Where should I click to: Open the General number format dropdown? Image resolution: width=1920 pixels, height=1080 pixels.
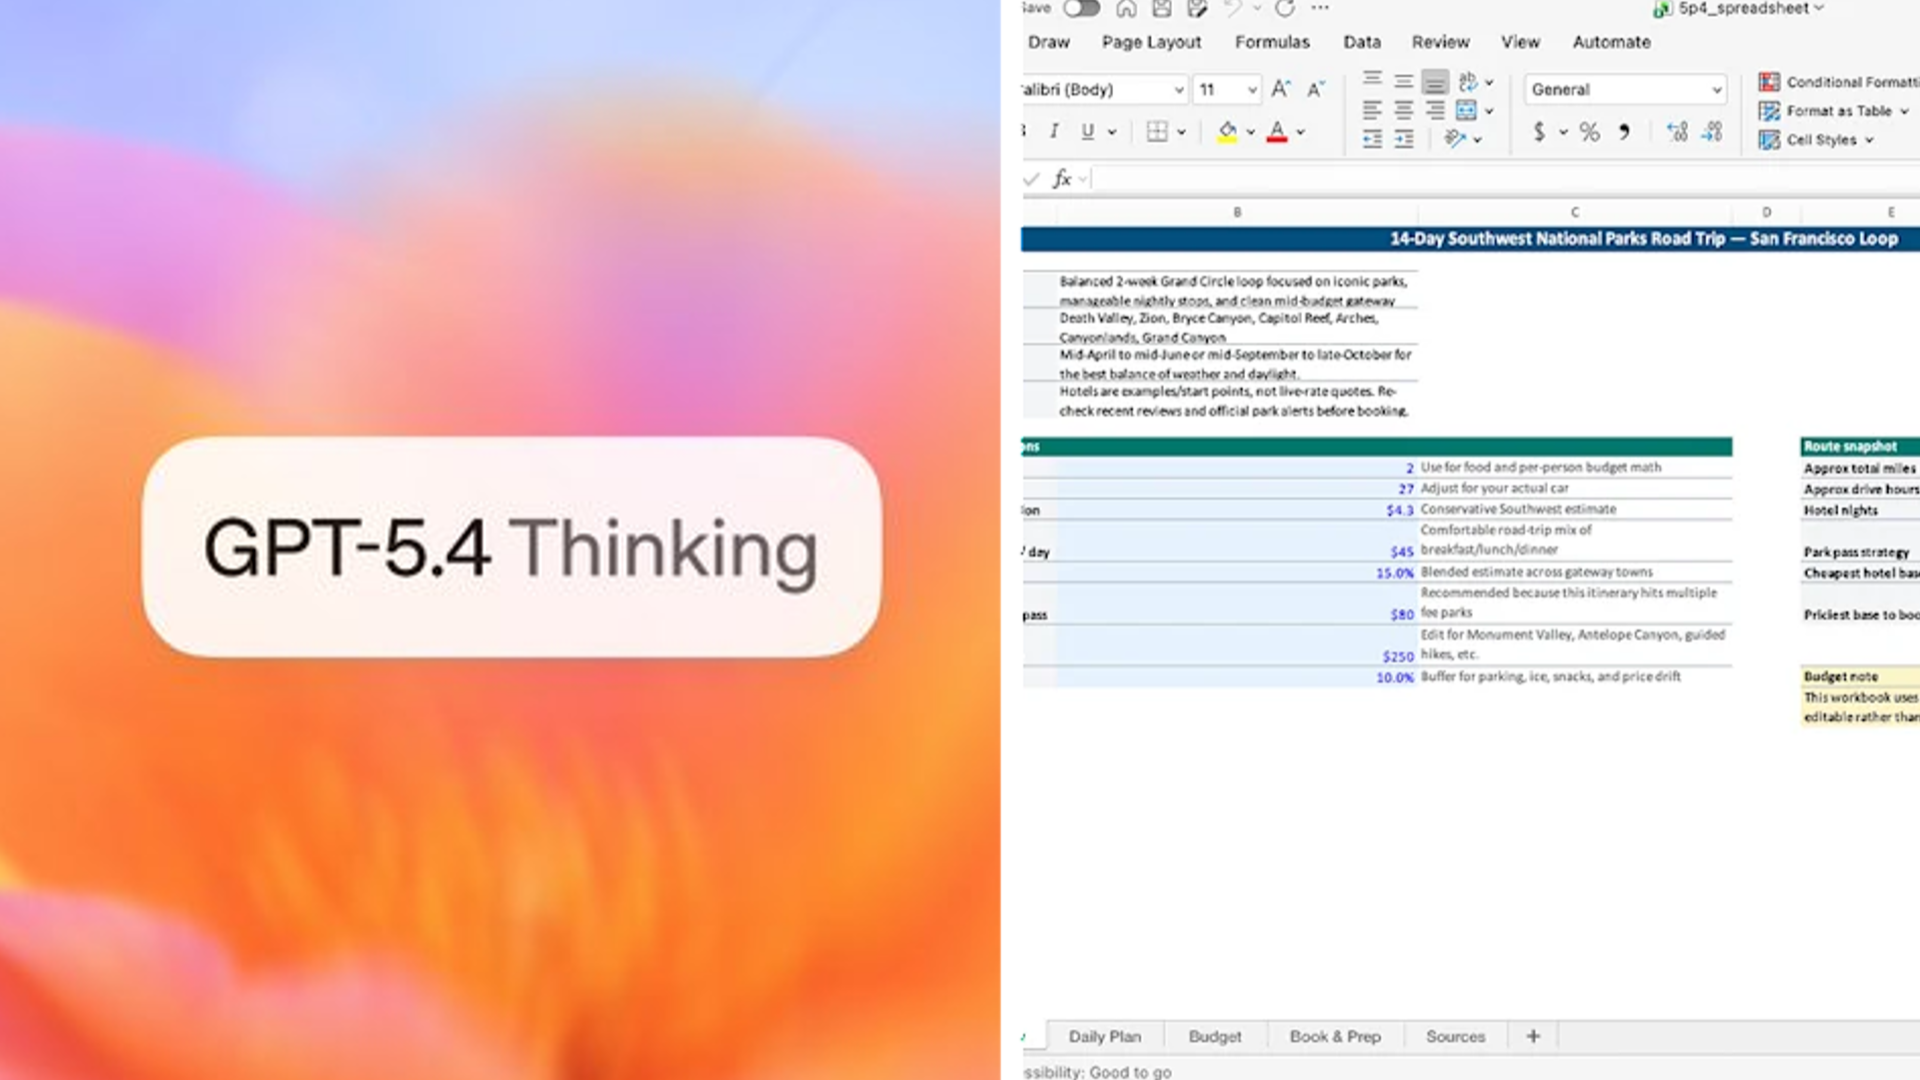point(1716,90)
